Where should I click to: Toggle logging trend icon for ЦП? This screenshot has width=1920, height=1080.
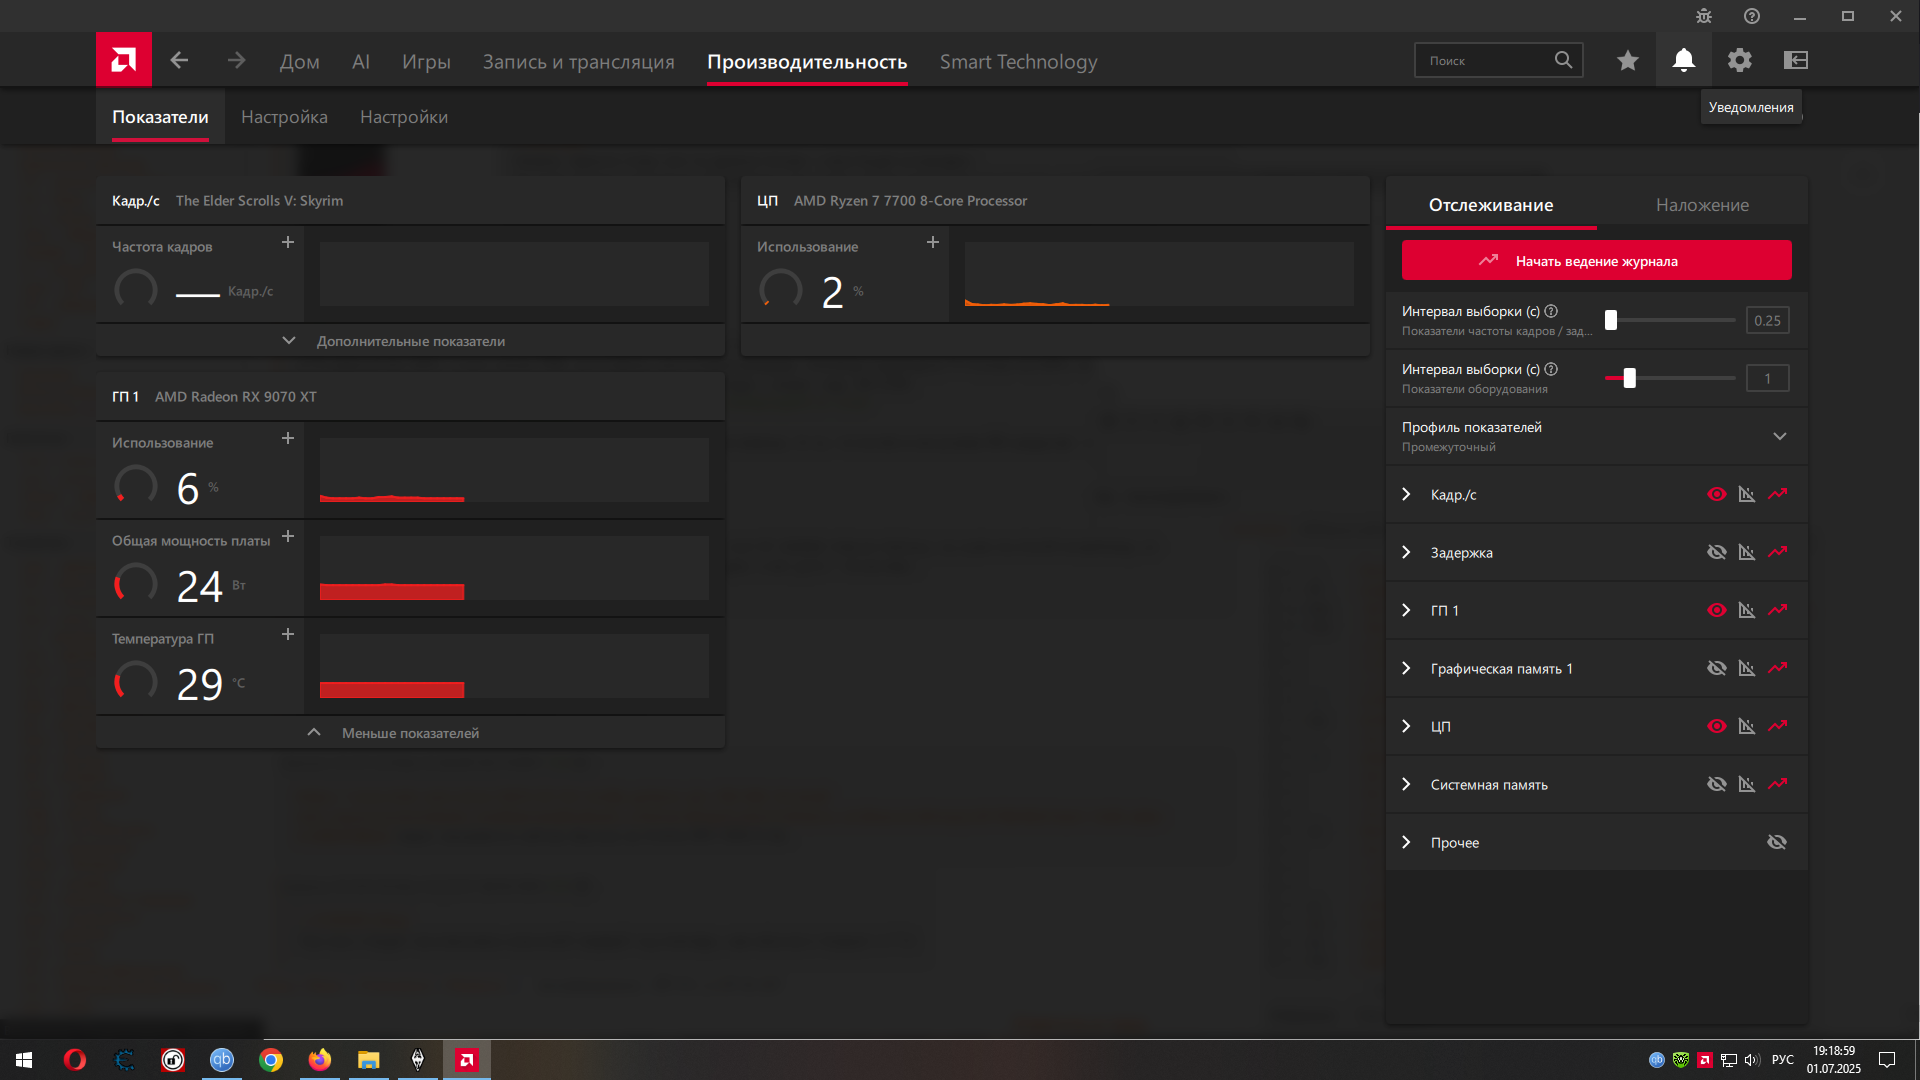(1778, 726)
